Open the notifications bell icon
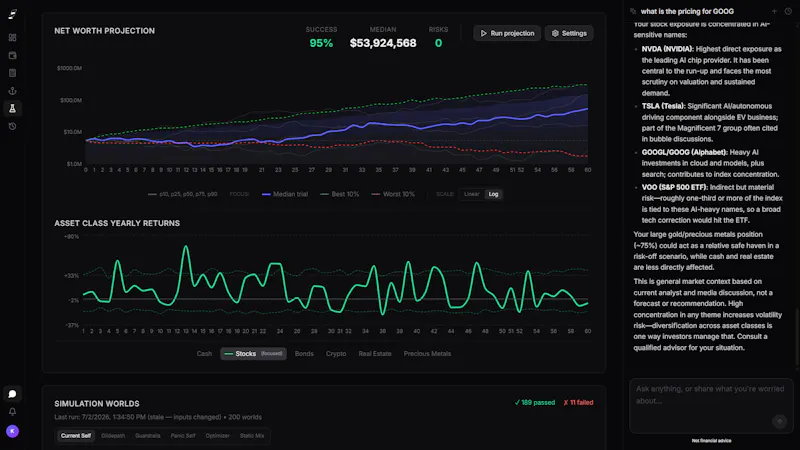This screenshot has width=800, height=450. [x=12, y=412]
